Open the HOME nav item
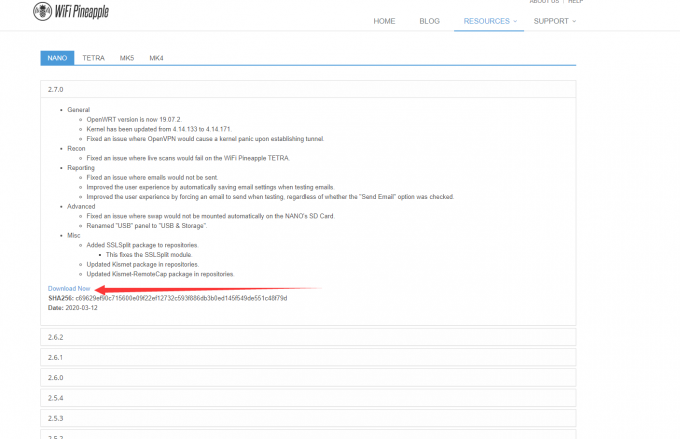The height and width of the screenshot is (439, 680). coord(384,21)
